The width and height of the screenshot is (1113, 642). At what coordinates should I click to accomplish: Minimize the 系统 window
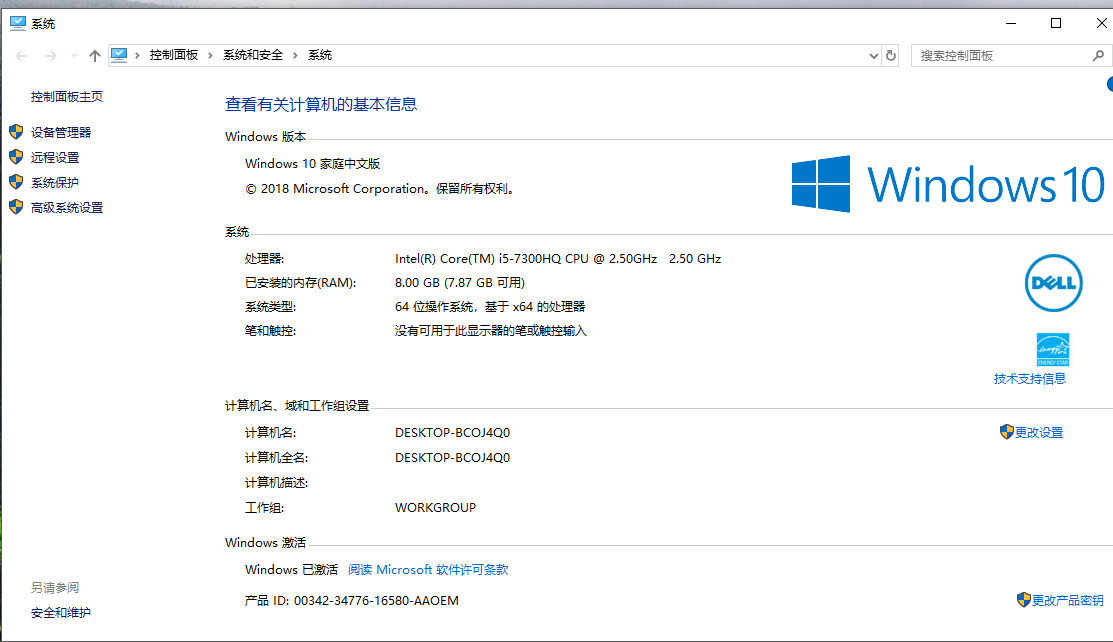click(x=1011, y=23)
